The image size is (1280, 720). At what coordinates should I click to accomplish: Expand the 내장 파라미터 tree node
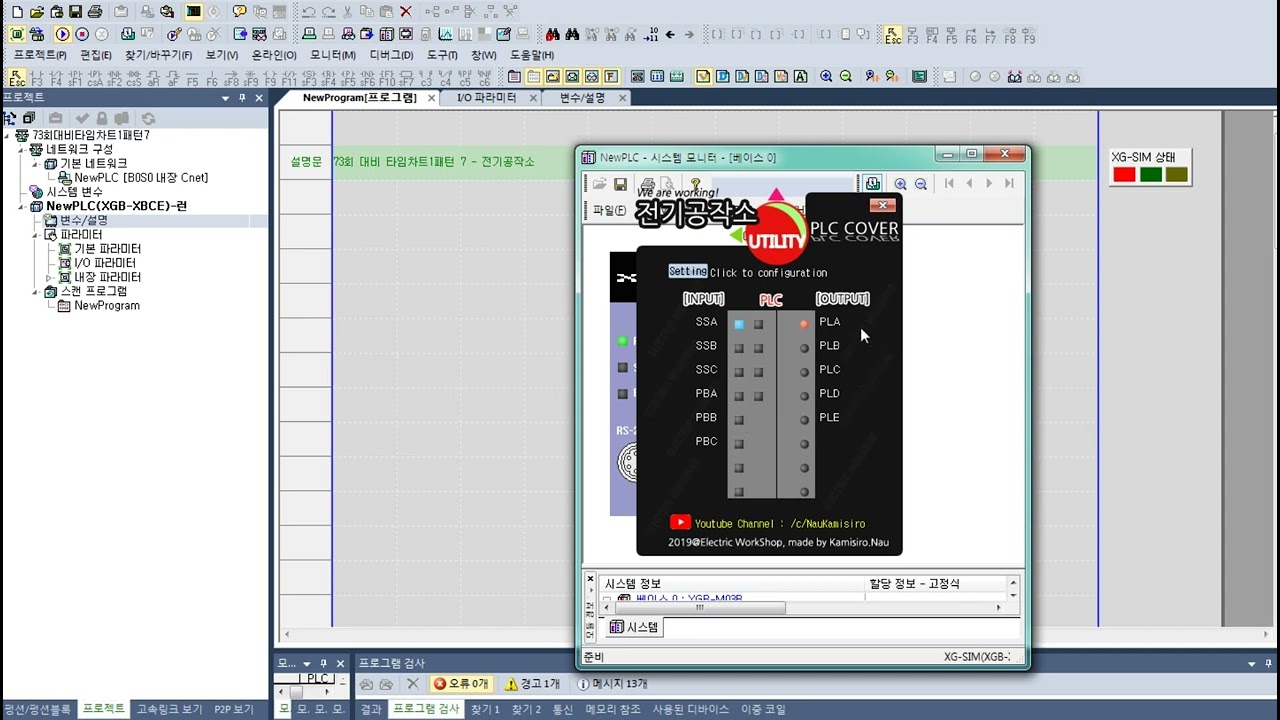point(50,277)
